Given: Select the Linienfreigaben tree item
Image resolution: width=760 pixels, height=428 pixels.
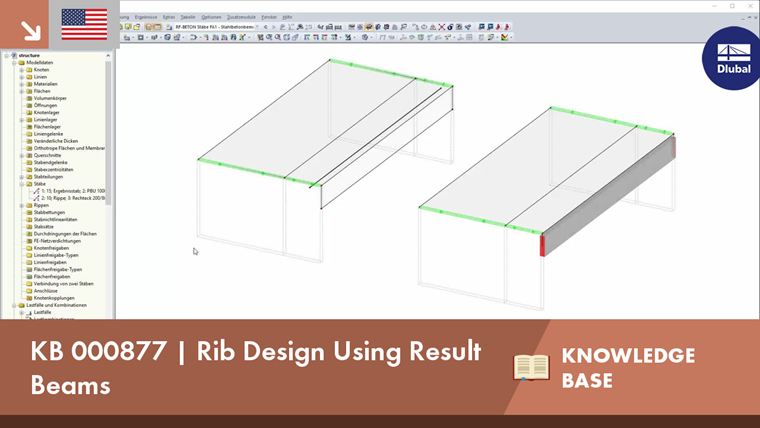Looking at the screenshot, I should pos(50,262).
